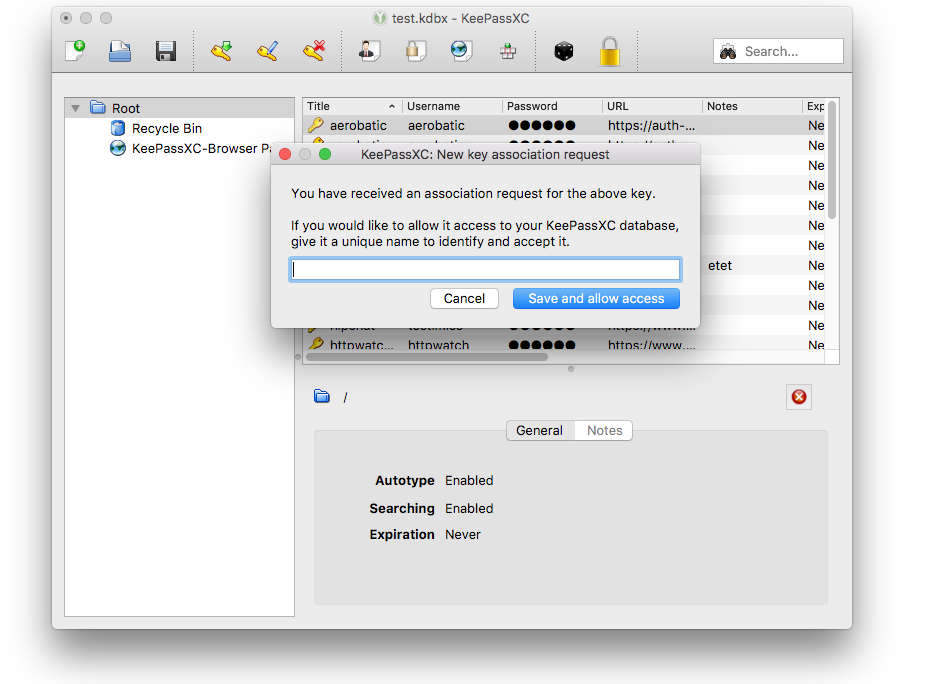
Task: Sort entries by Username column header
Action: click(x=452, y=106)
